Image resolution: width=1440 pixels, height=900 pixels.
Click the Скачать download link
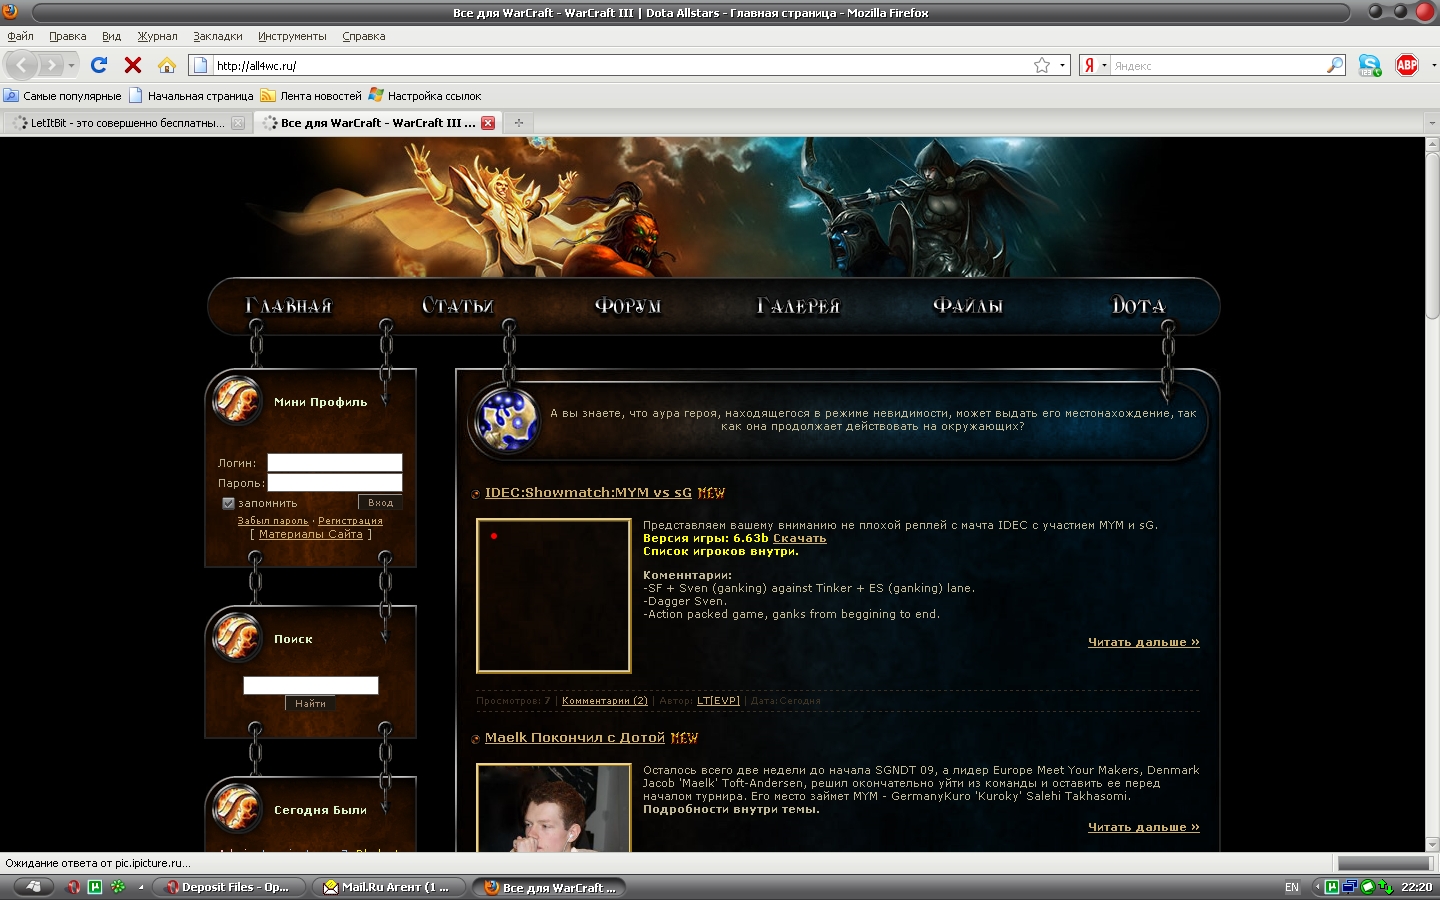pos(799,538)
